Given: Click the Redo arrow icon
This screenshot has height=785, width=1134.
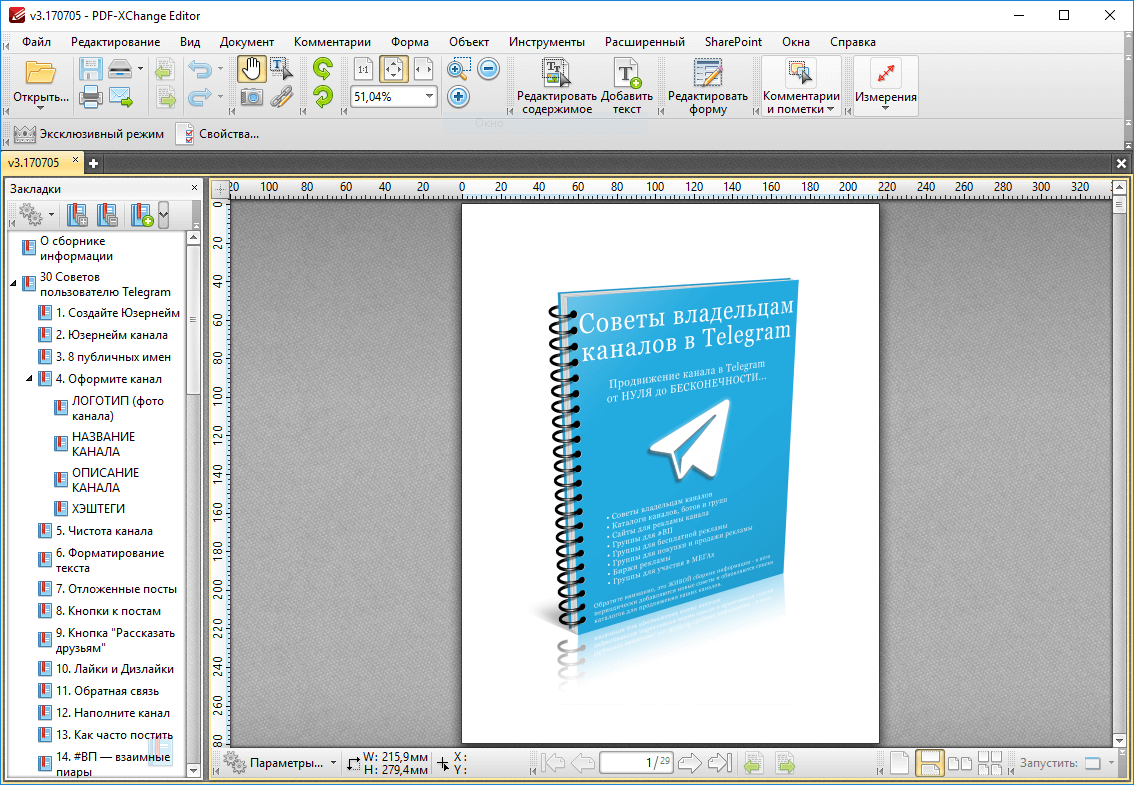Looking at the screenshot, I should pos(200,96).
